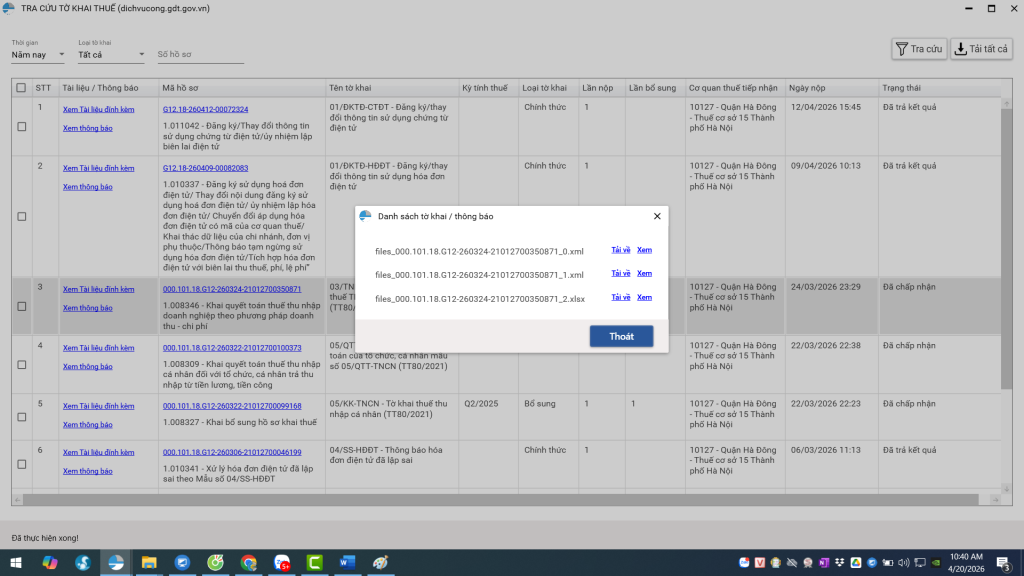Open File Explorer from the taskbar

pyautogui.click(x=148, y=563)
